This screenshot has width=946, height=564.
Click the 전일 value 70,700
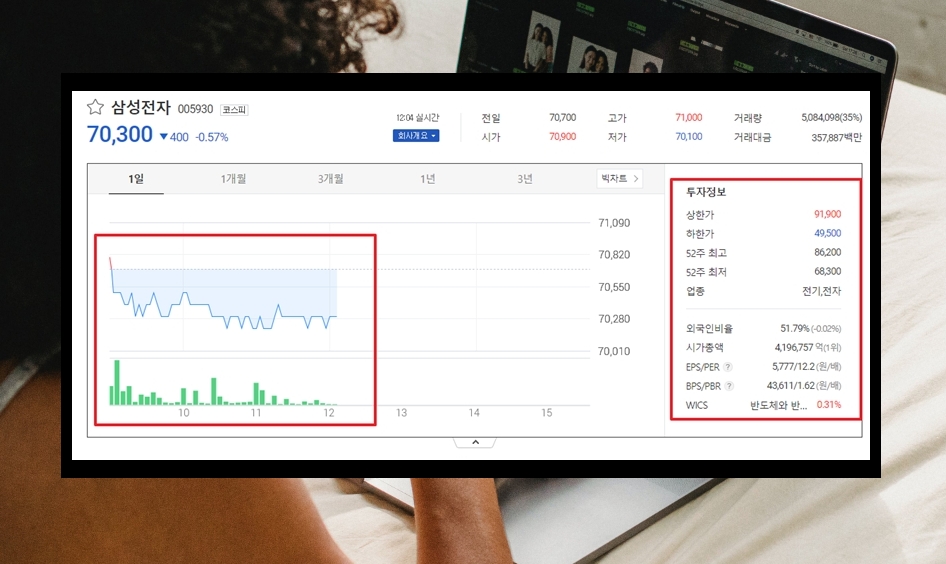coord(562,118)
